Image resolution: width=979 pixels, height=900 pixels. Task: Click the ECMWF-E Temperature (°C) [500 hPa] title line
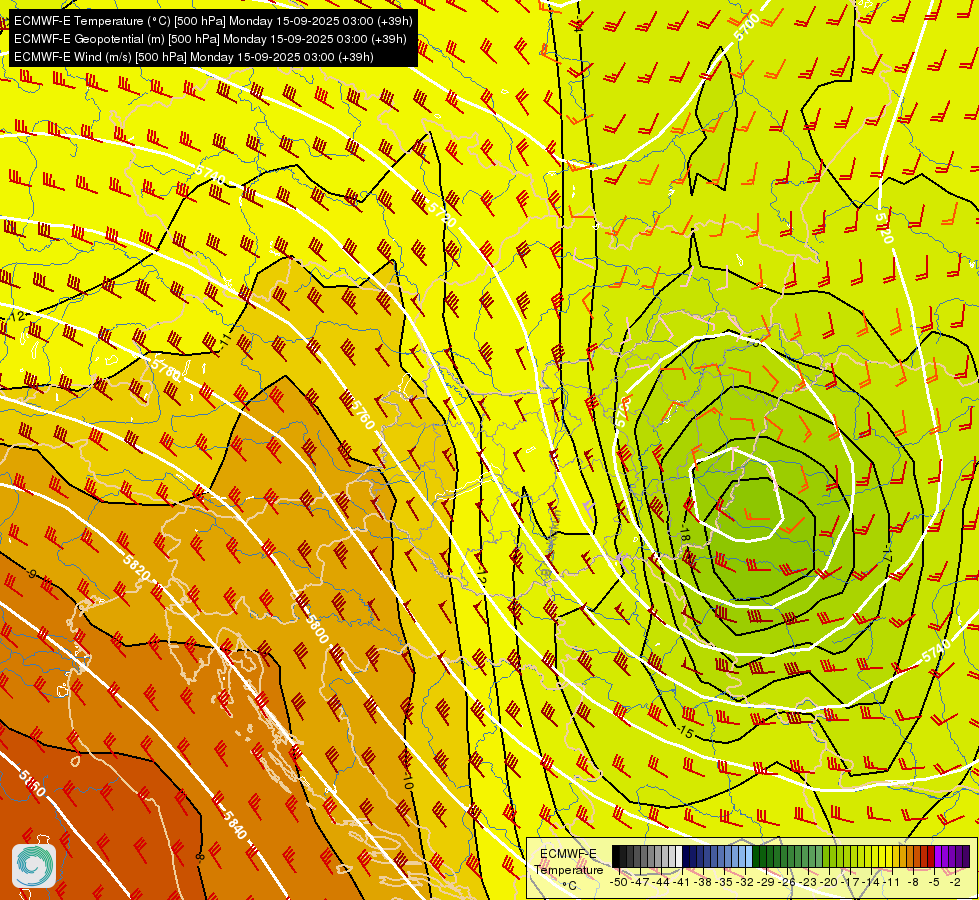point(213,21)
